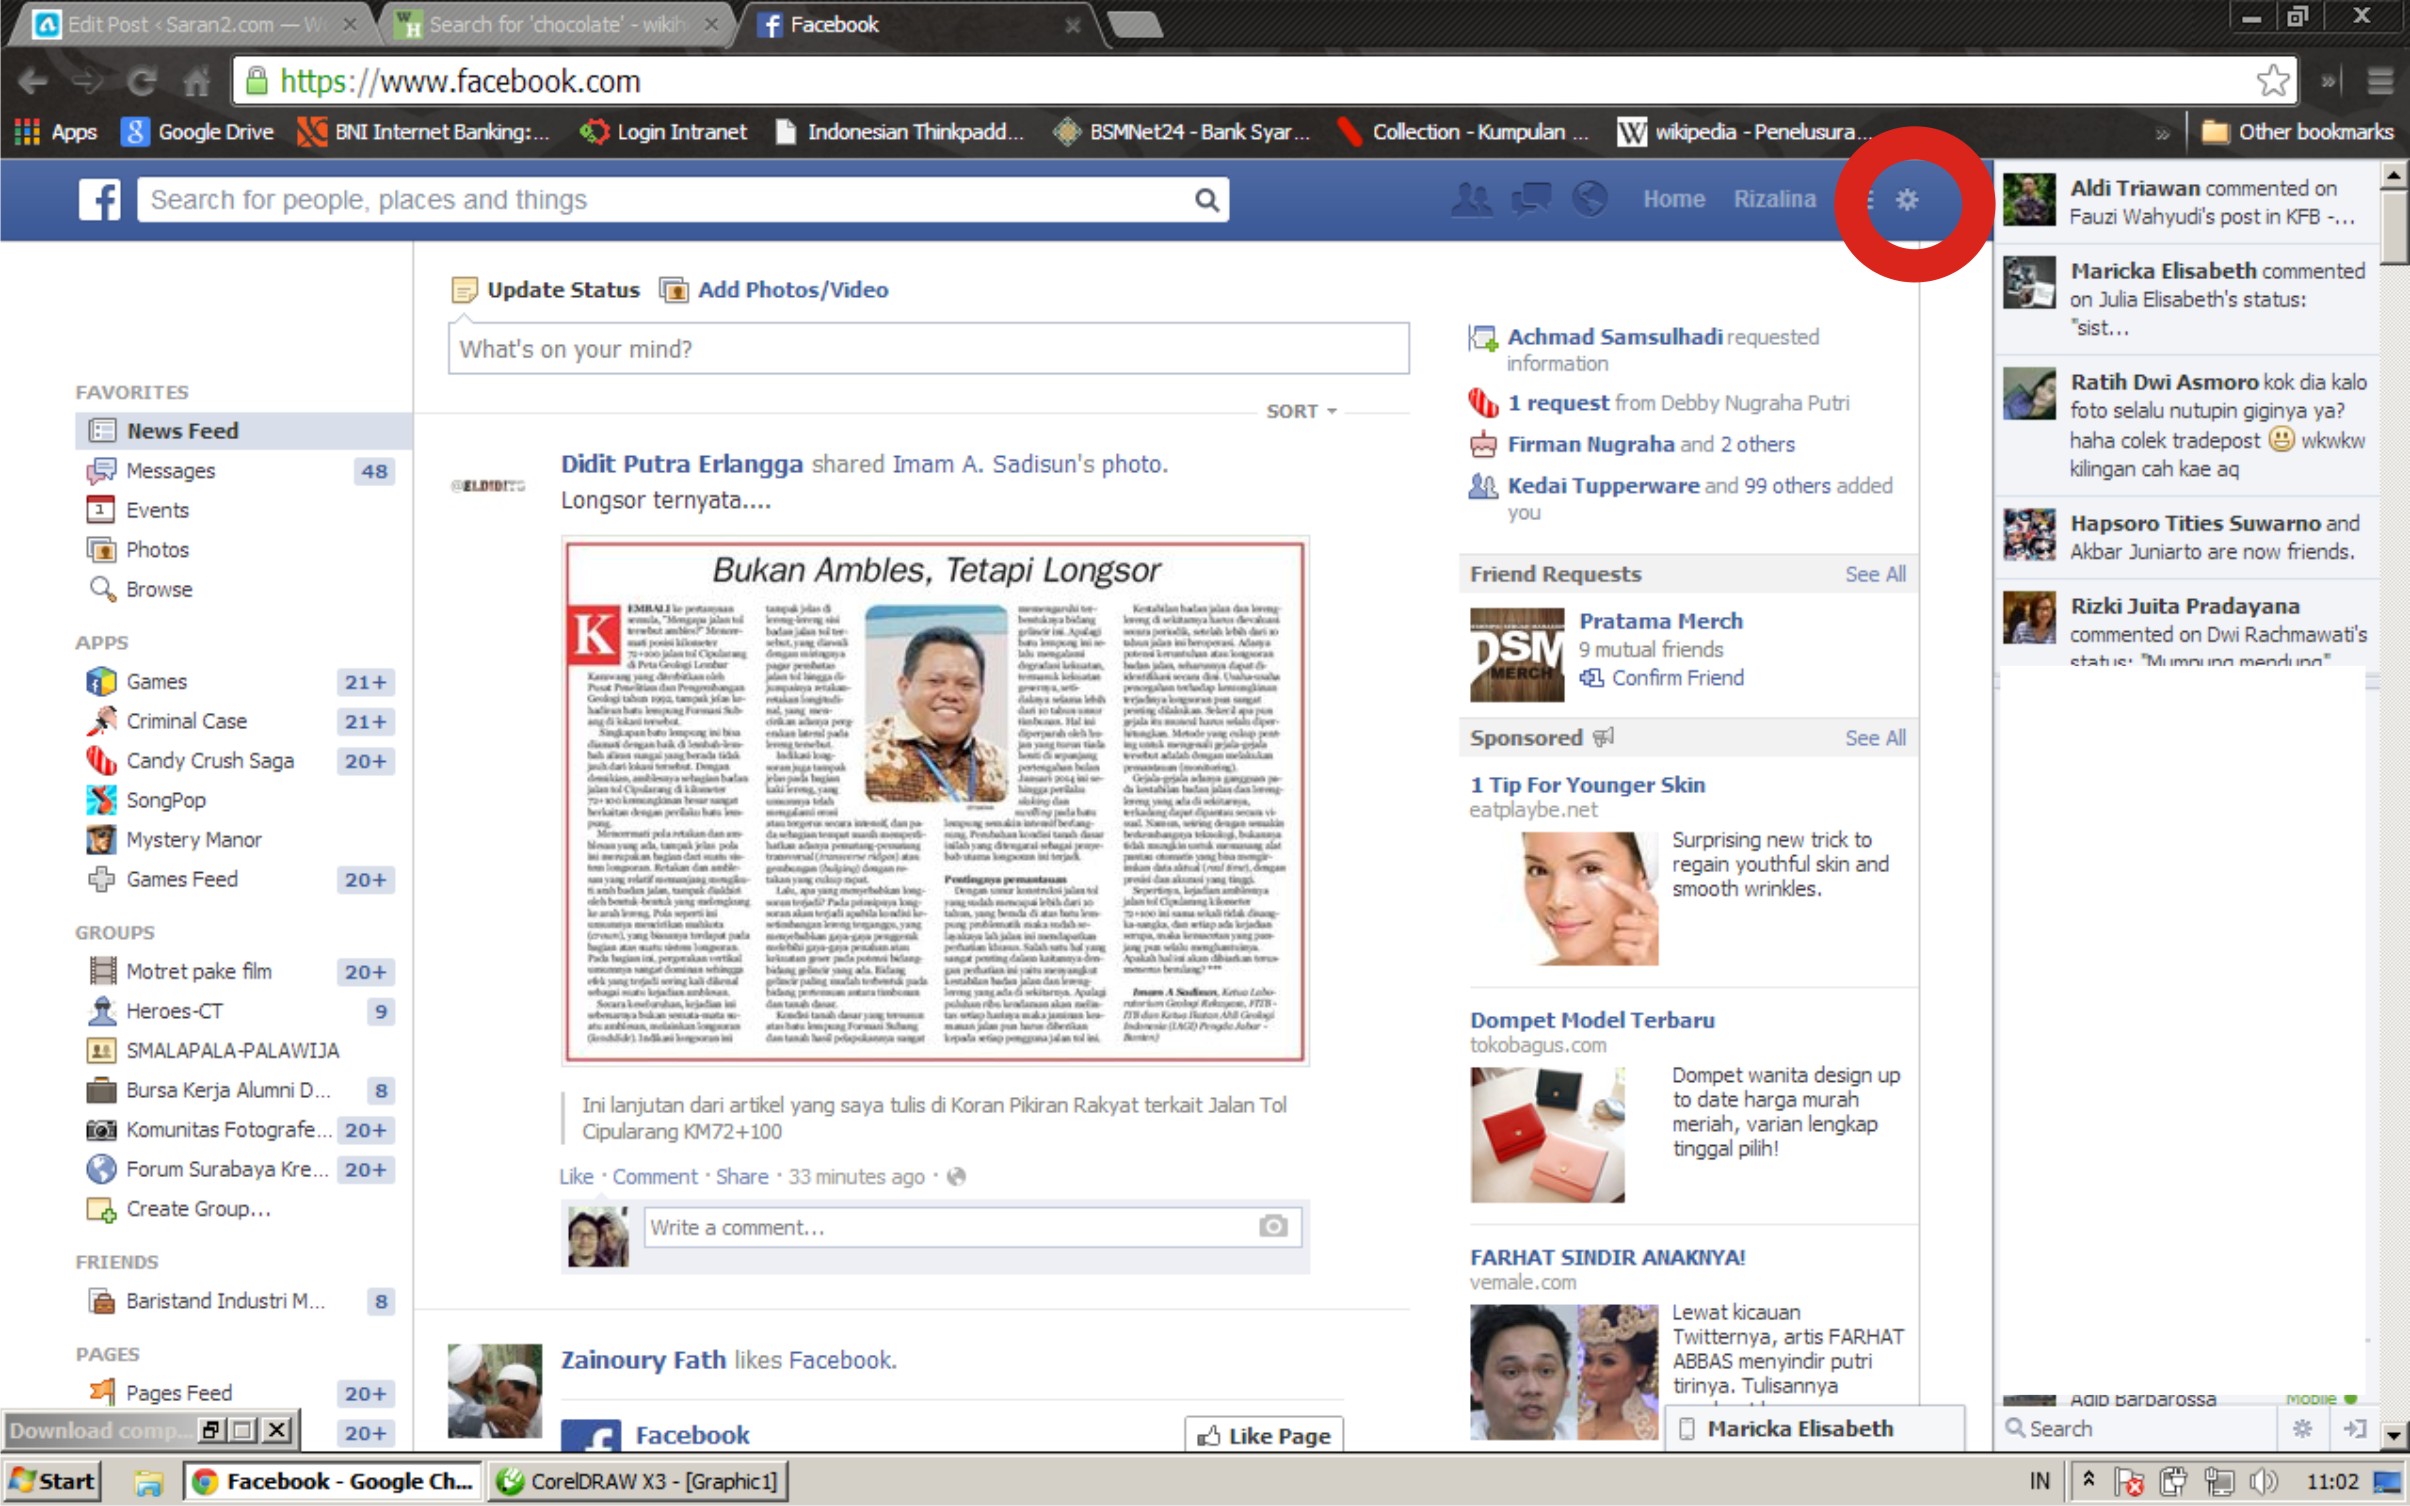Open the friend requests icon in top bar

[x=1471, y=199]
